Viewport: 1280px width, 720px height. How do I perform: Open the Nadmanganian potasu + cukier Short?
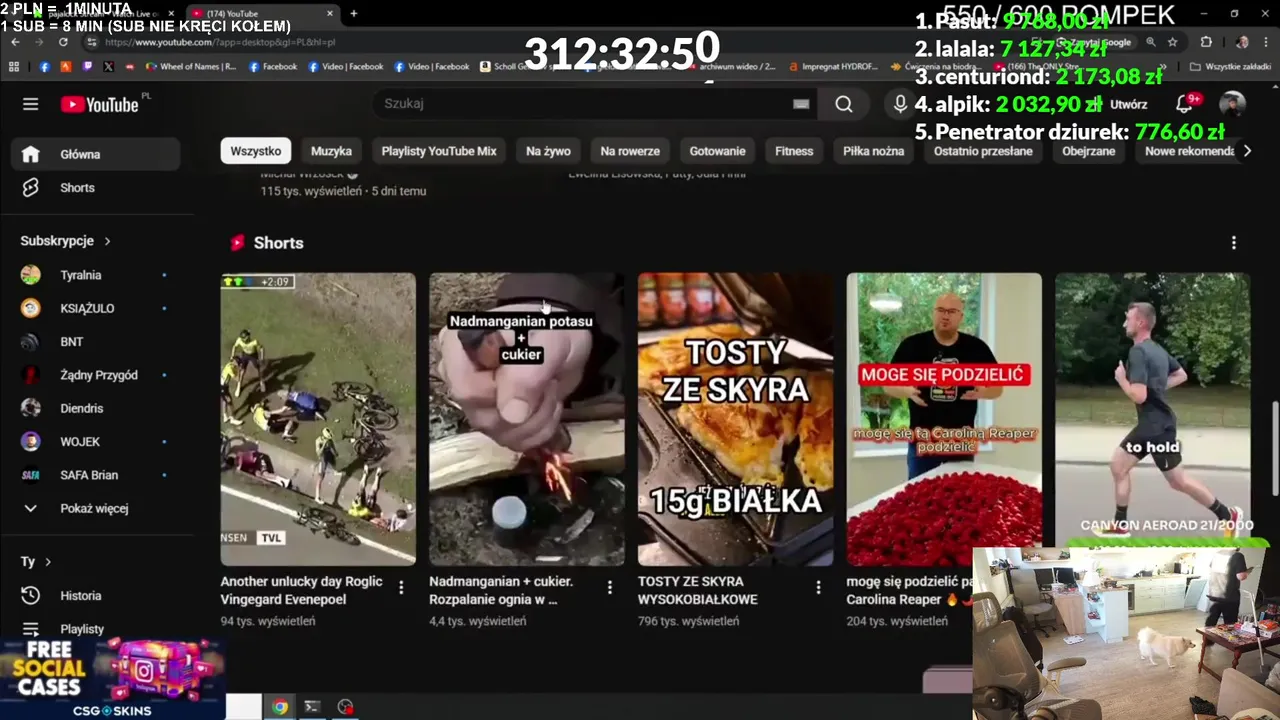click(x=527, y=419)
